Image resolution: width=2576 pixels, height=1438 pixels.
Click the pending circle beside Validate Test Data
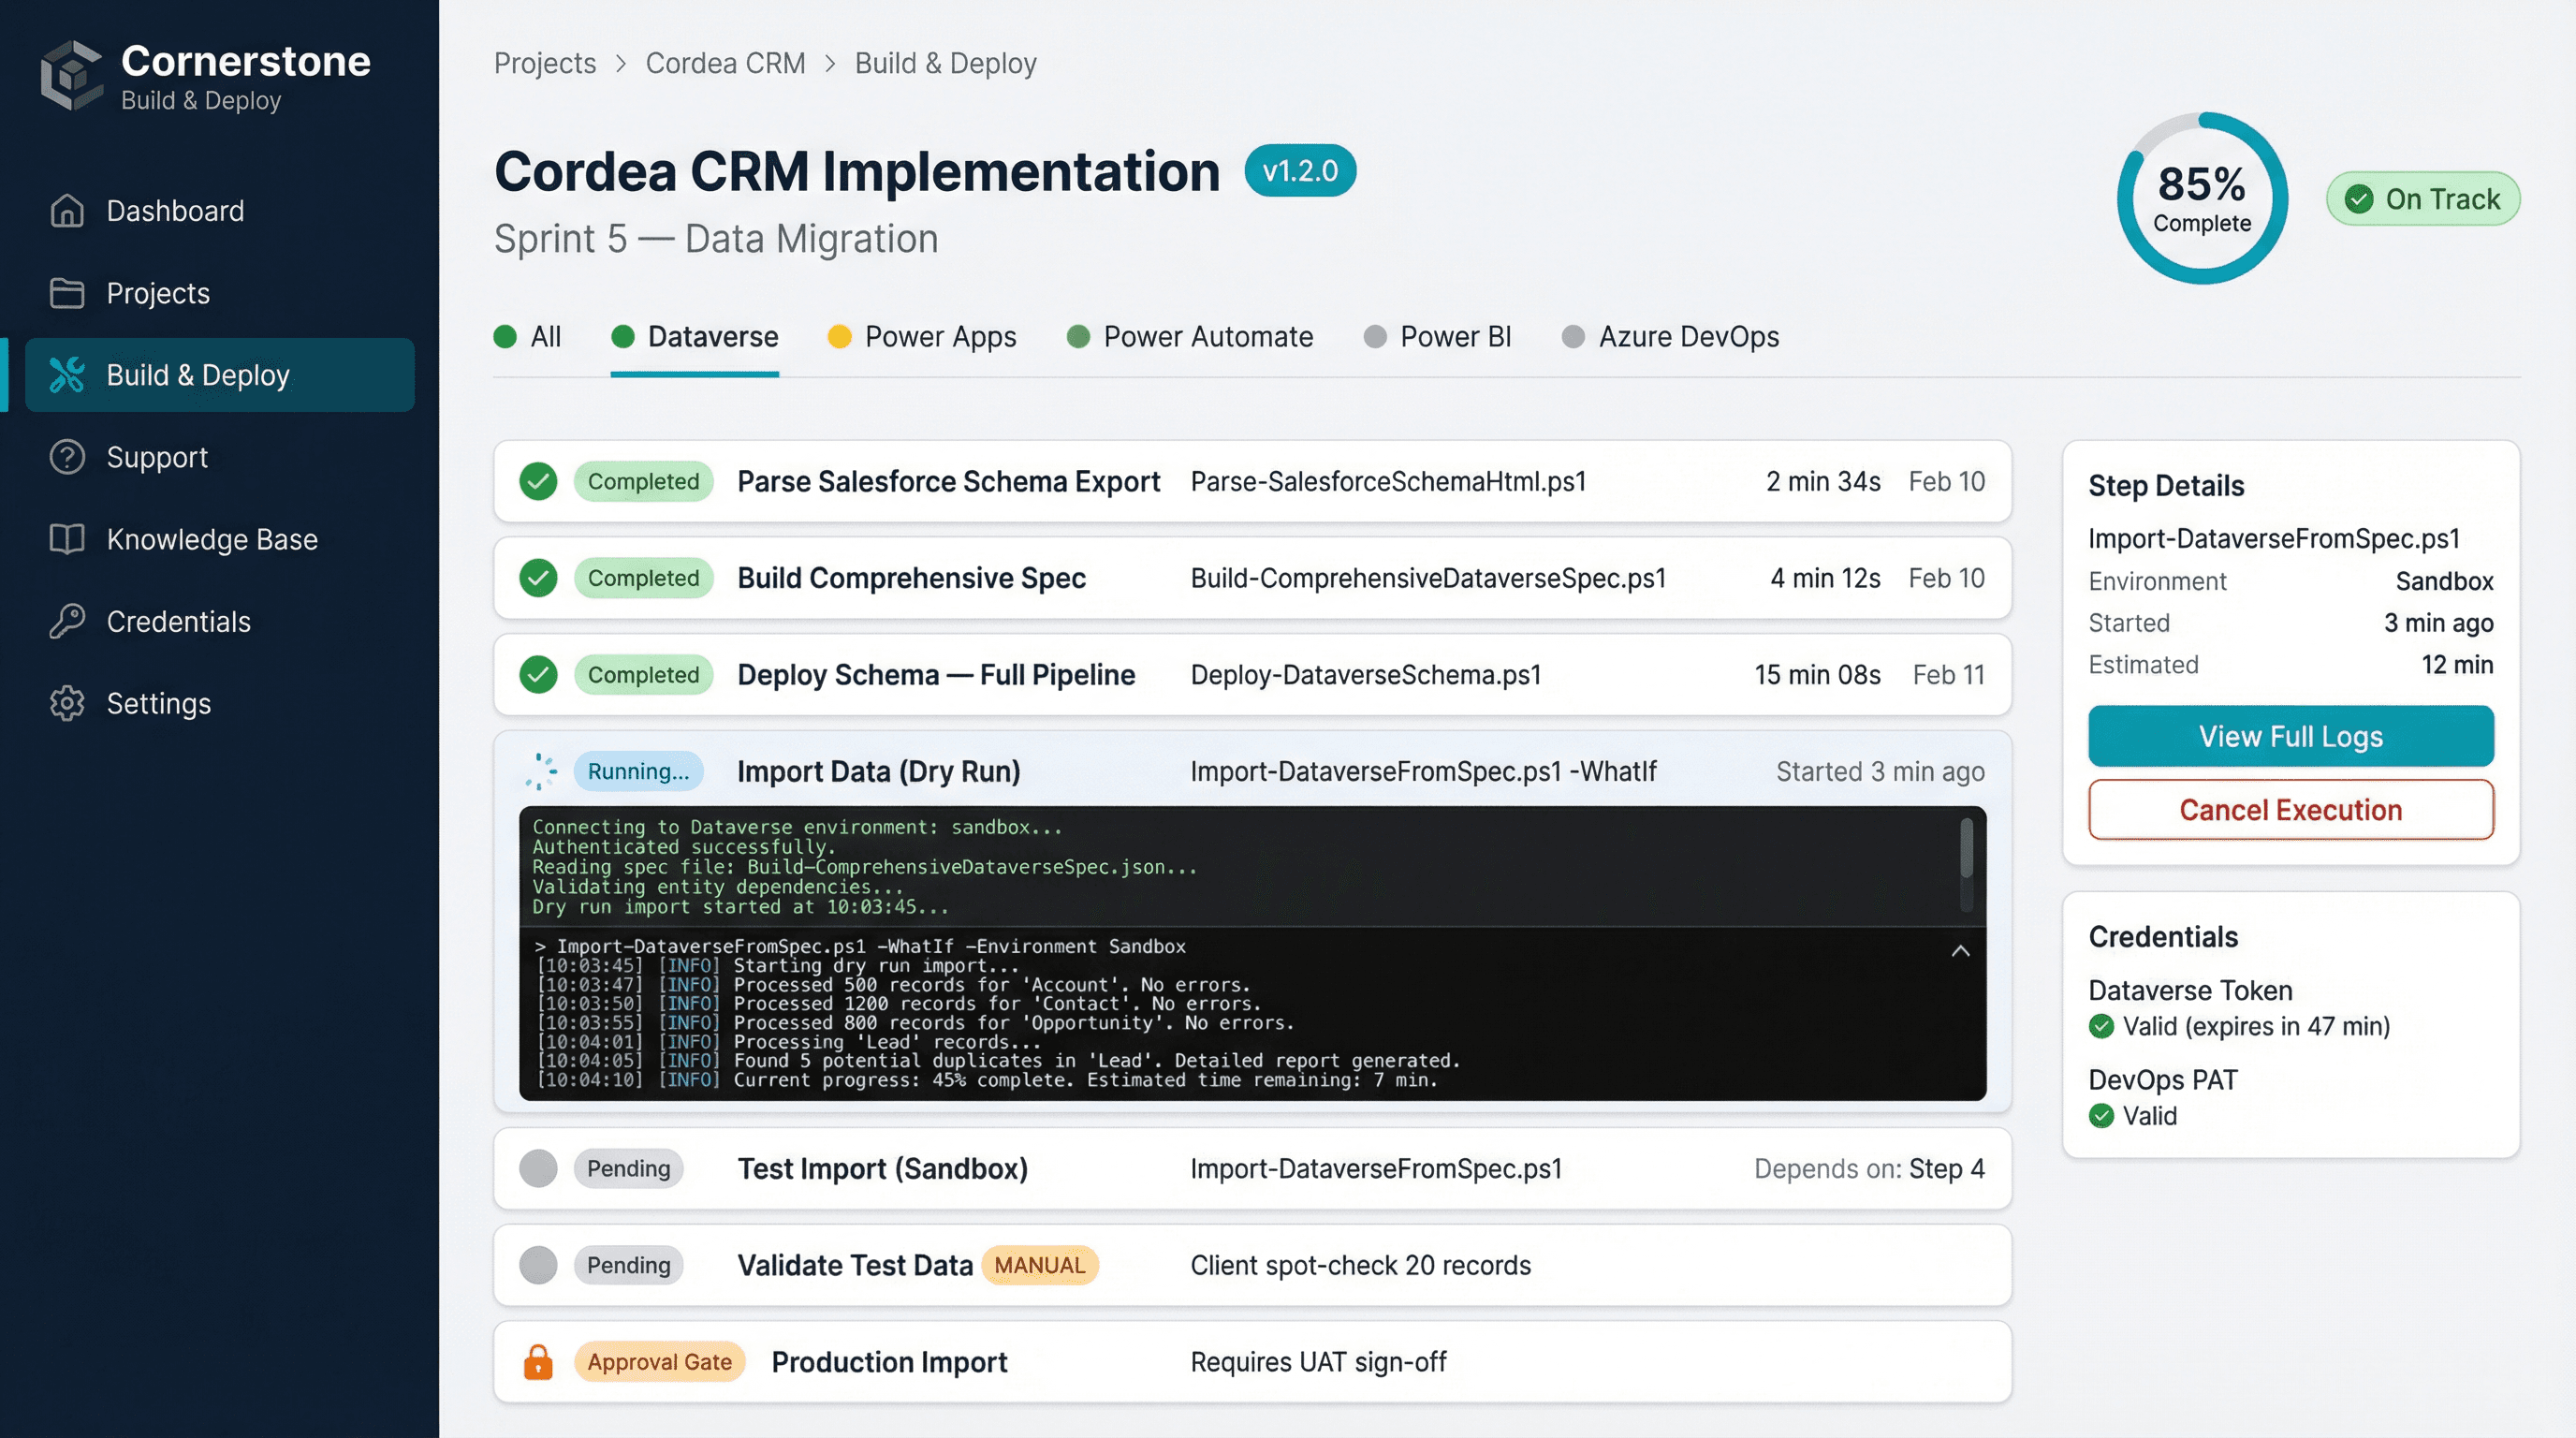(x=538, y=1264)
